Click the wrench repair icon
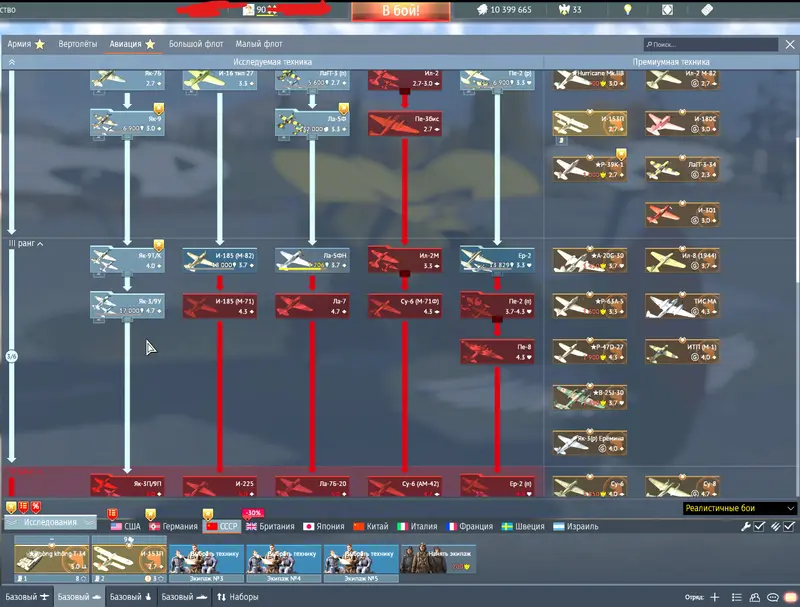Screen dimensions: 800x607 click(745, 526)
